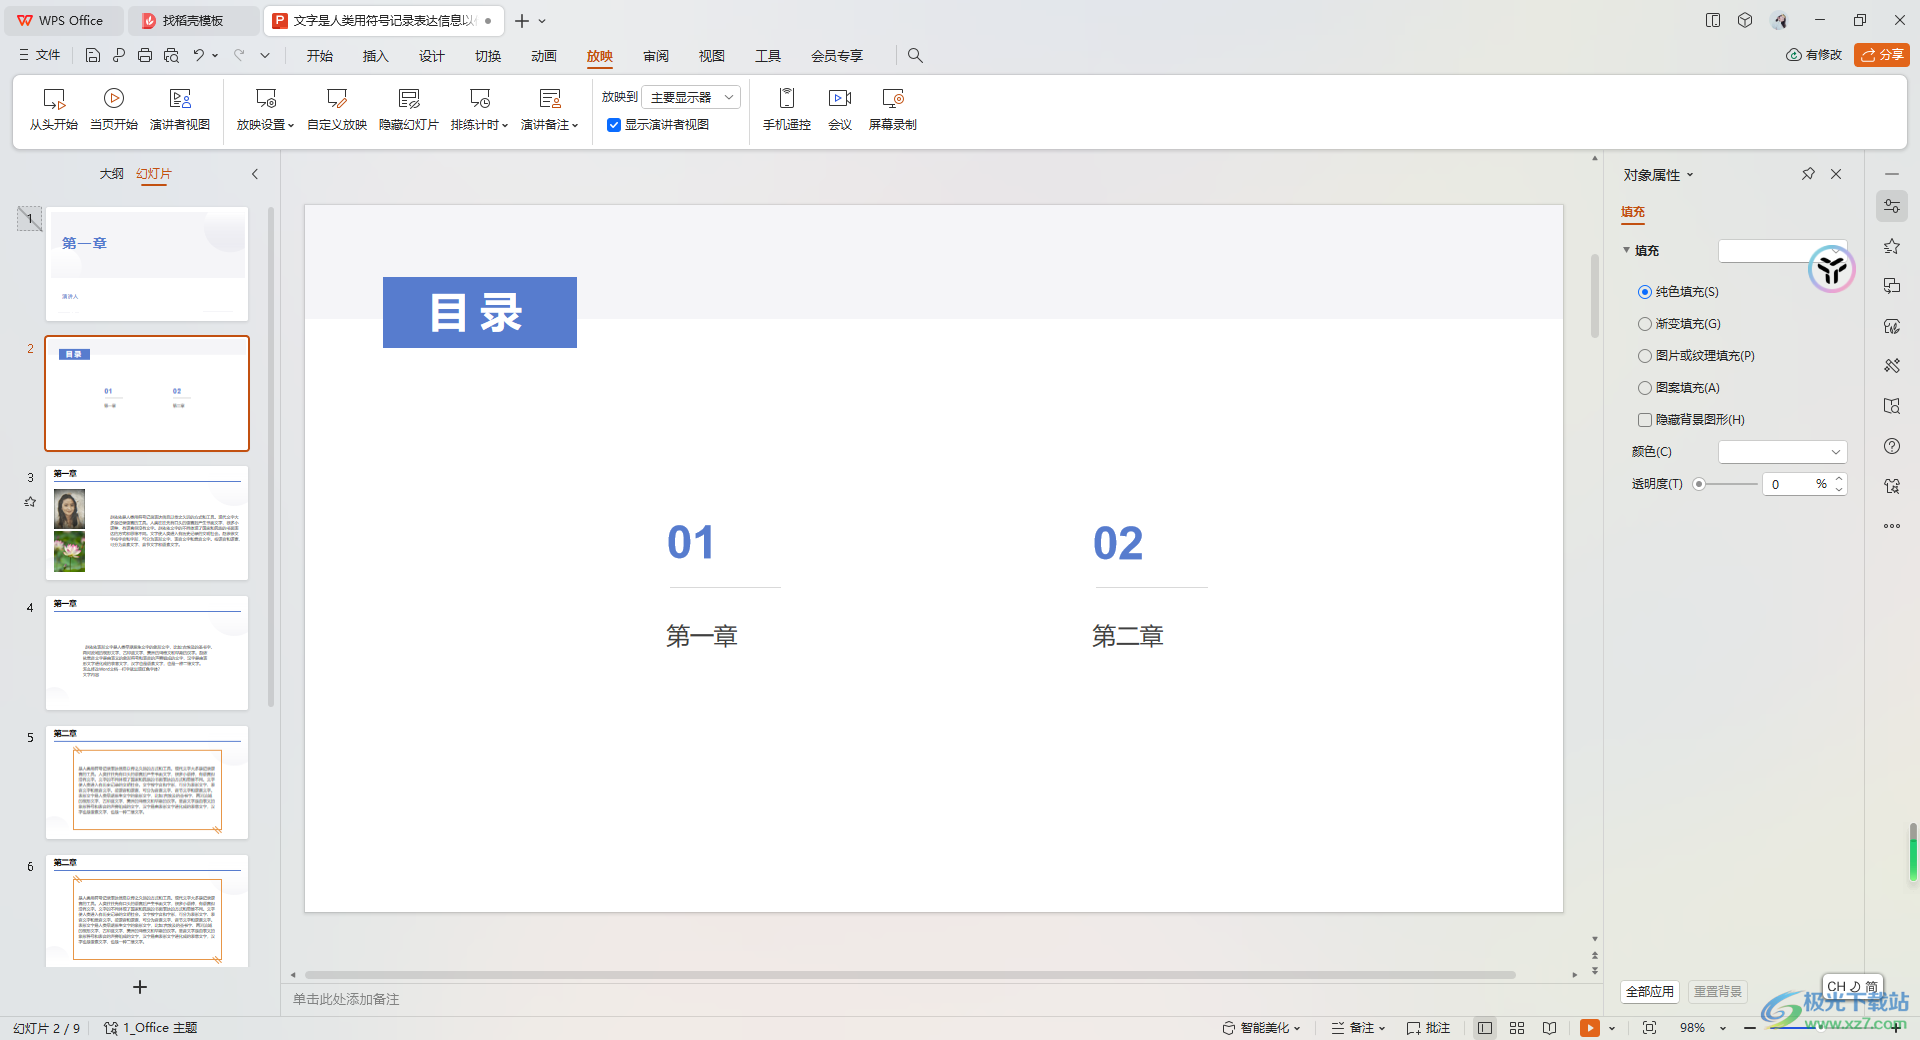
Task: Click the print preview icon
Action: [x=171, y=56]
